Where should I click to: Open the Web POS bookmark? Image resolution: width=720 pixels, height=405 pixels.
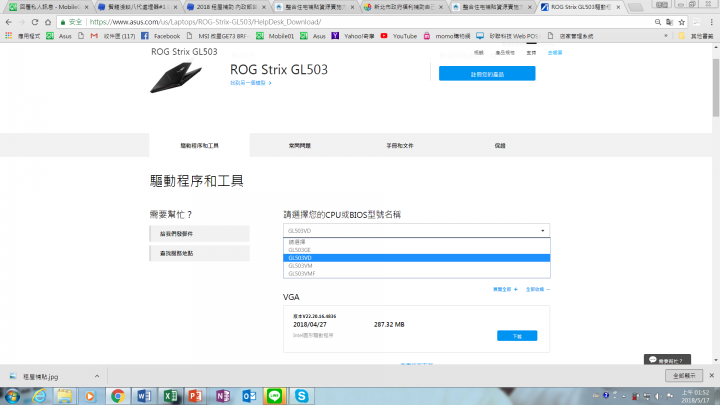[x=507, y=36]
